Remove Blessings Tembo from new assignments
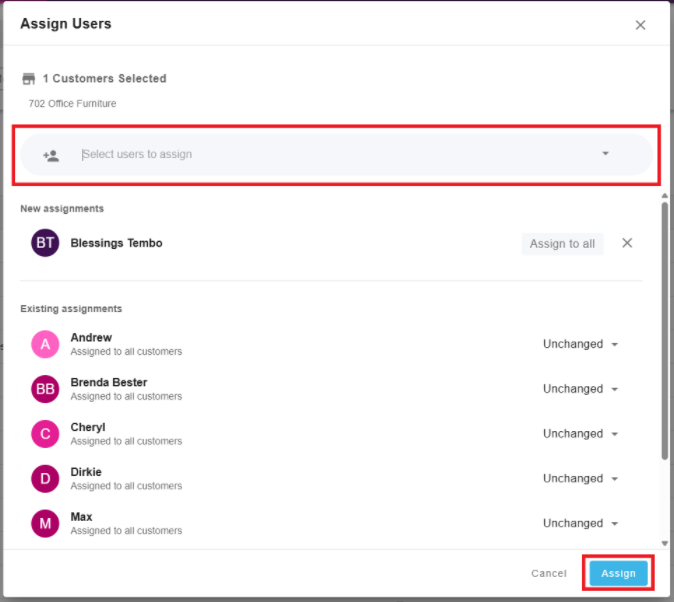 tap(627, 243)
